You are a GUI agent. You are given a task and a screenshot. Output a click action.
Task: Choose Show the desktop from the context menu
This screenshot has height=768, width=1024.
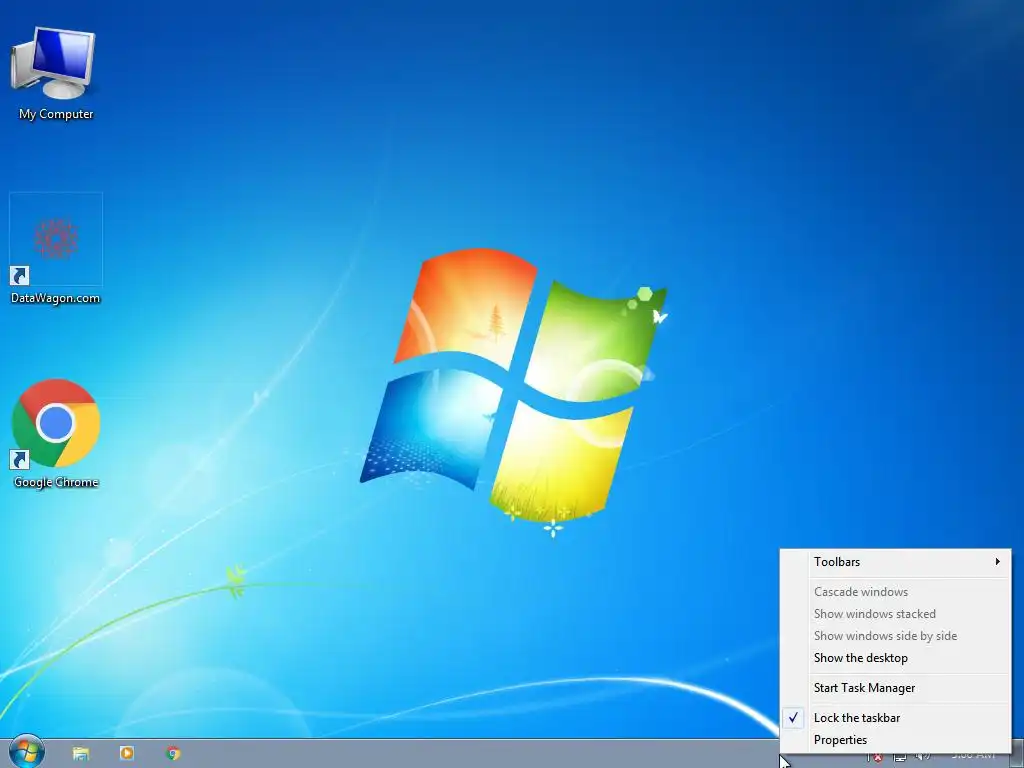pyautogui.click(x=895, y=658)
